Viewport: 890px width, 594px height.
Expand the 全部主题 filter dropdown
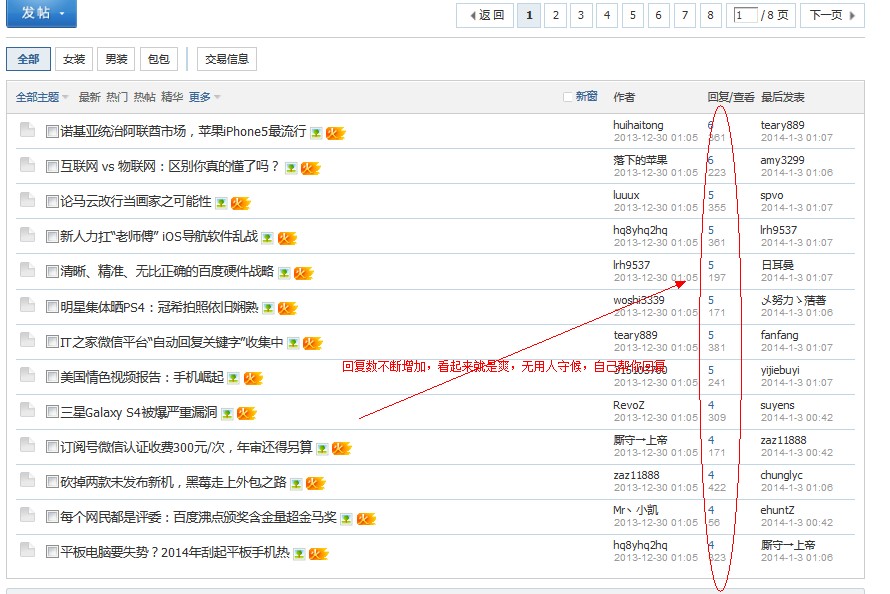point(42,97)
